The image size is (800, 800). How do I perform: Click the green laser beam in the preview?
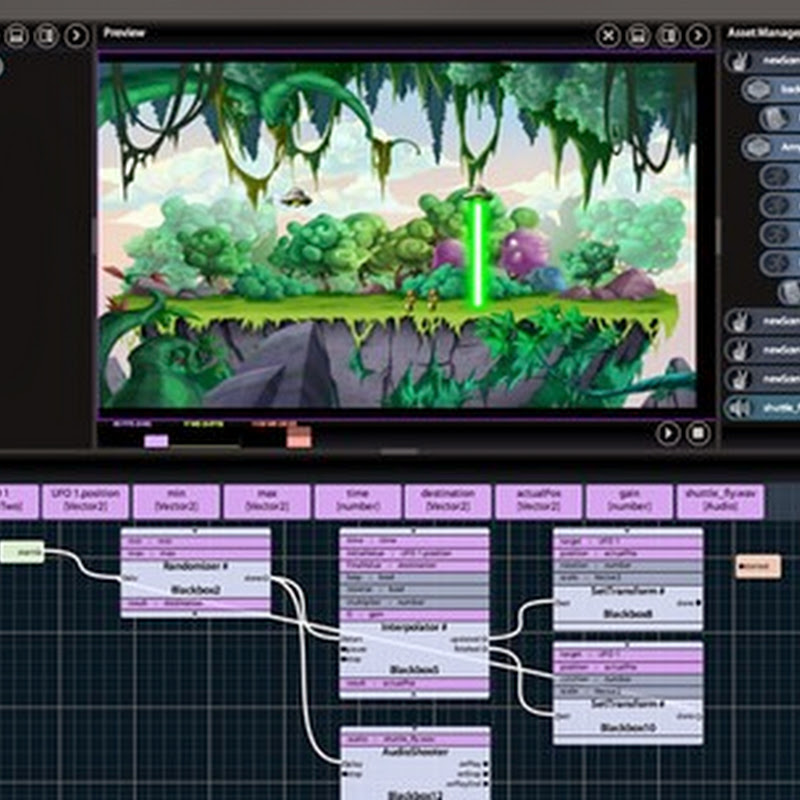pyautogui.click(x=478, y=255)
